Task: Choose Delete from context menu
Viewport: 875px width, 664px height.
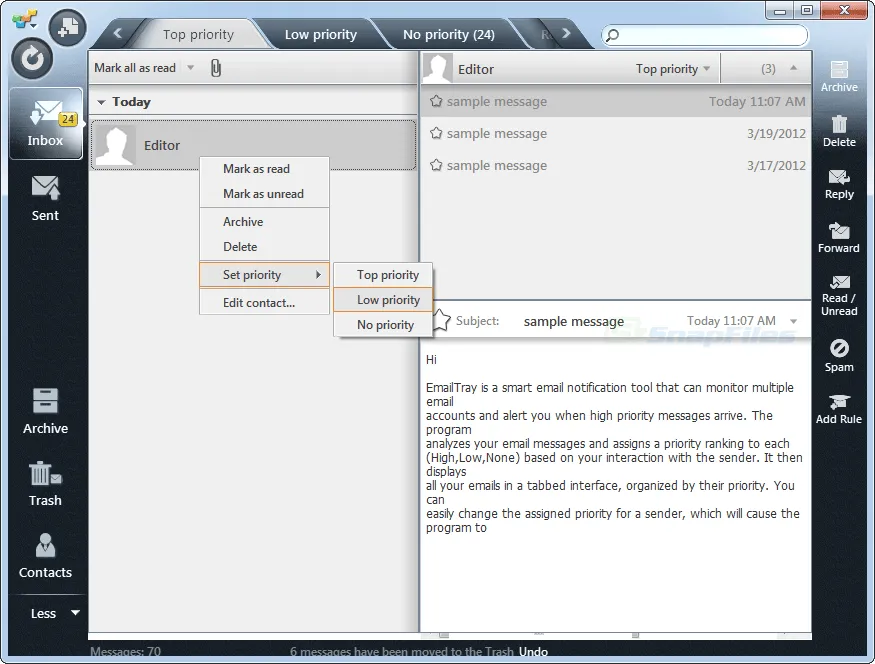Action: (x=265, y=247)
